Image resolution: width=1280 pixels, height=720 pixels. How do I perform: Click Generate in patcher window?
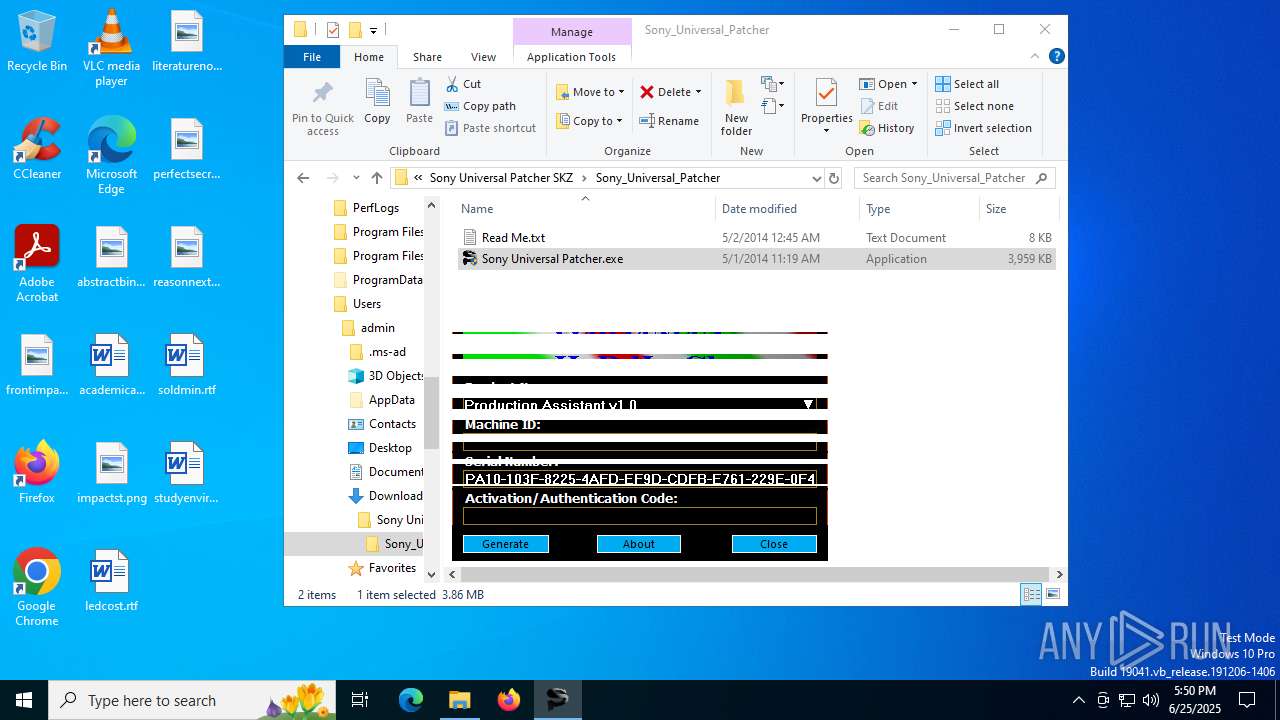click(506, 544)
